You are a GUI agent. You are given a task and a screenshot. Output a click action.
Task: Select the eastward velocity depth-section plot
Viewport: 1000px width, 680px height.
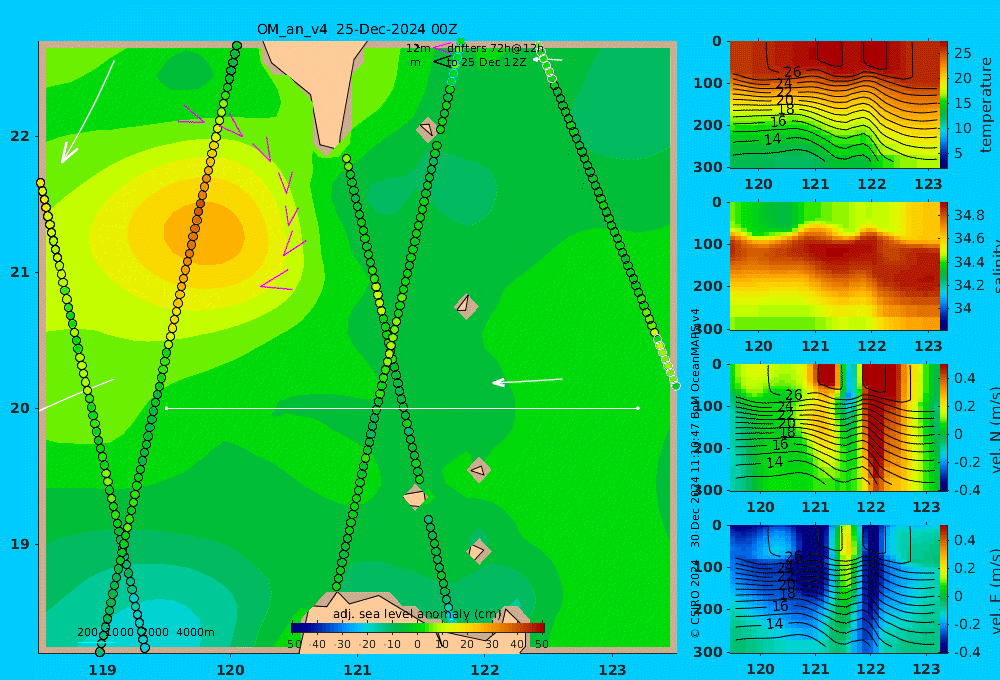click(835, 589)
